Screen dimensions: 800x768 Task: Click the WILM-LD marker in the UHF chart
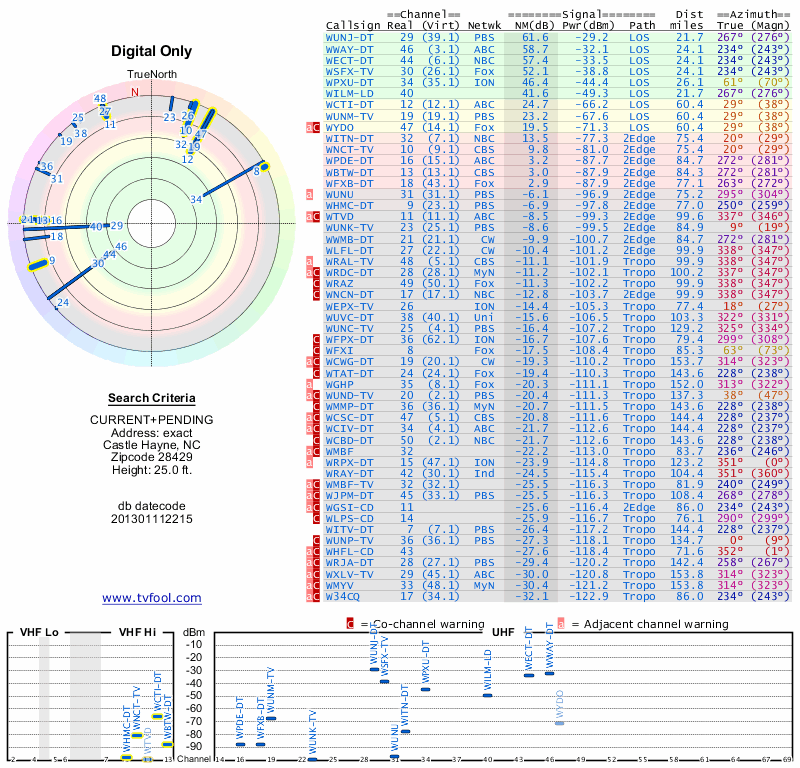(488, 695)
